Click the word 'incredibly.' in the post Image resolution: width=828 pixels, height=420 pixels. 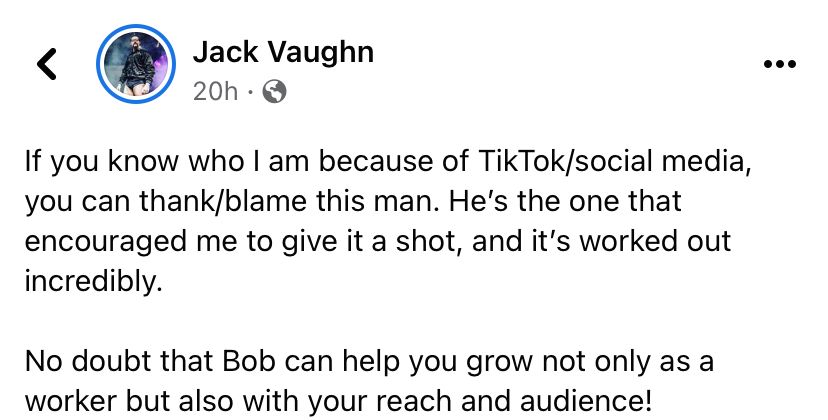[x=93, y=282]
